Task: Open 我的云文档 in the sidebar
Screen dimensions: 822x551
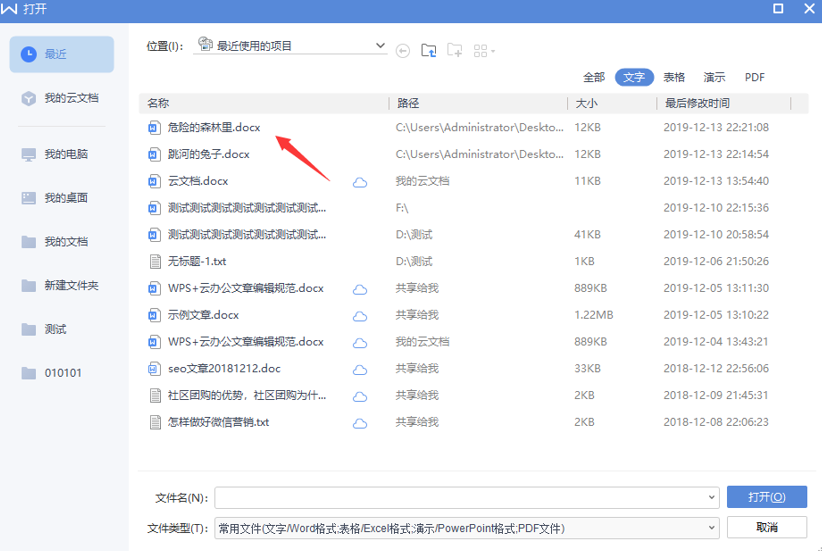Action: click(x=62, y=98)
